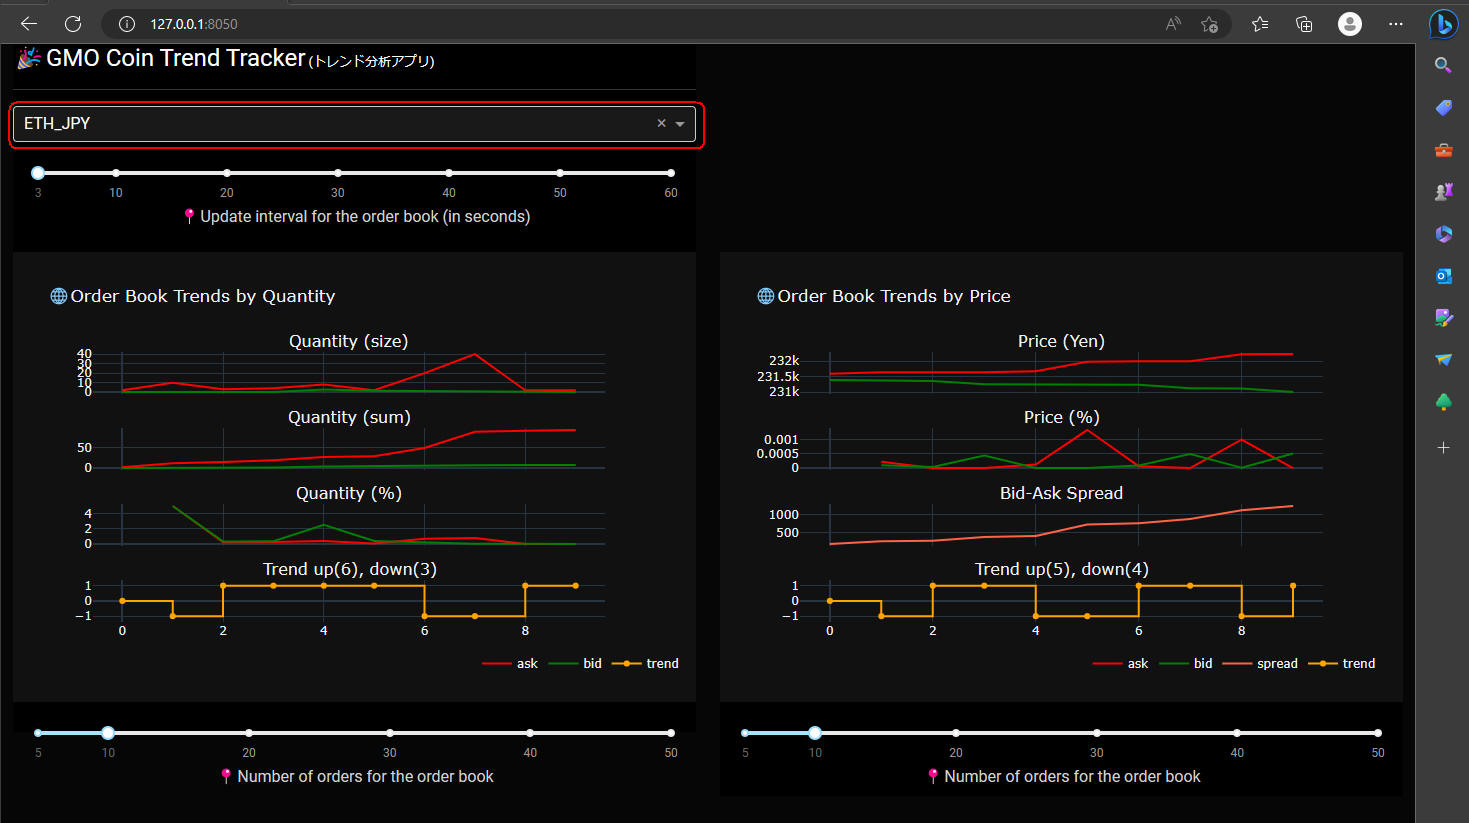Open the browser profile avatar

(1350, 24)
